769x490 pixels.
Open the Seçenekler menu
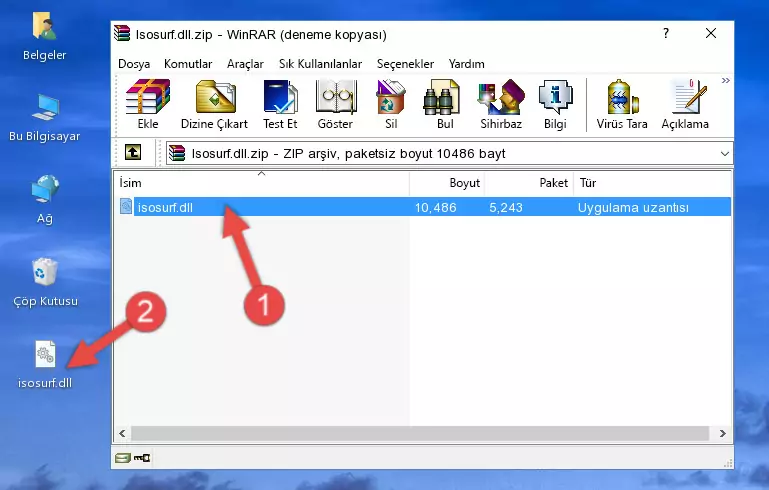tap(405, 64)
